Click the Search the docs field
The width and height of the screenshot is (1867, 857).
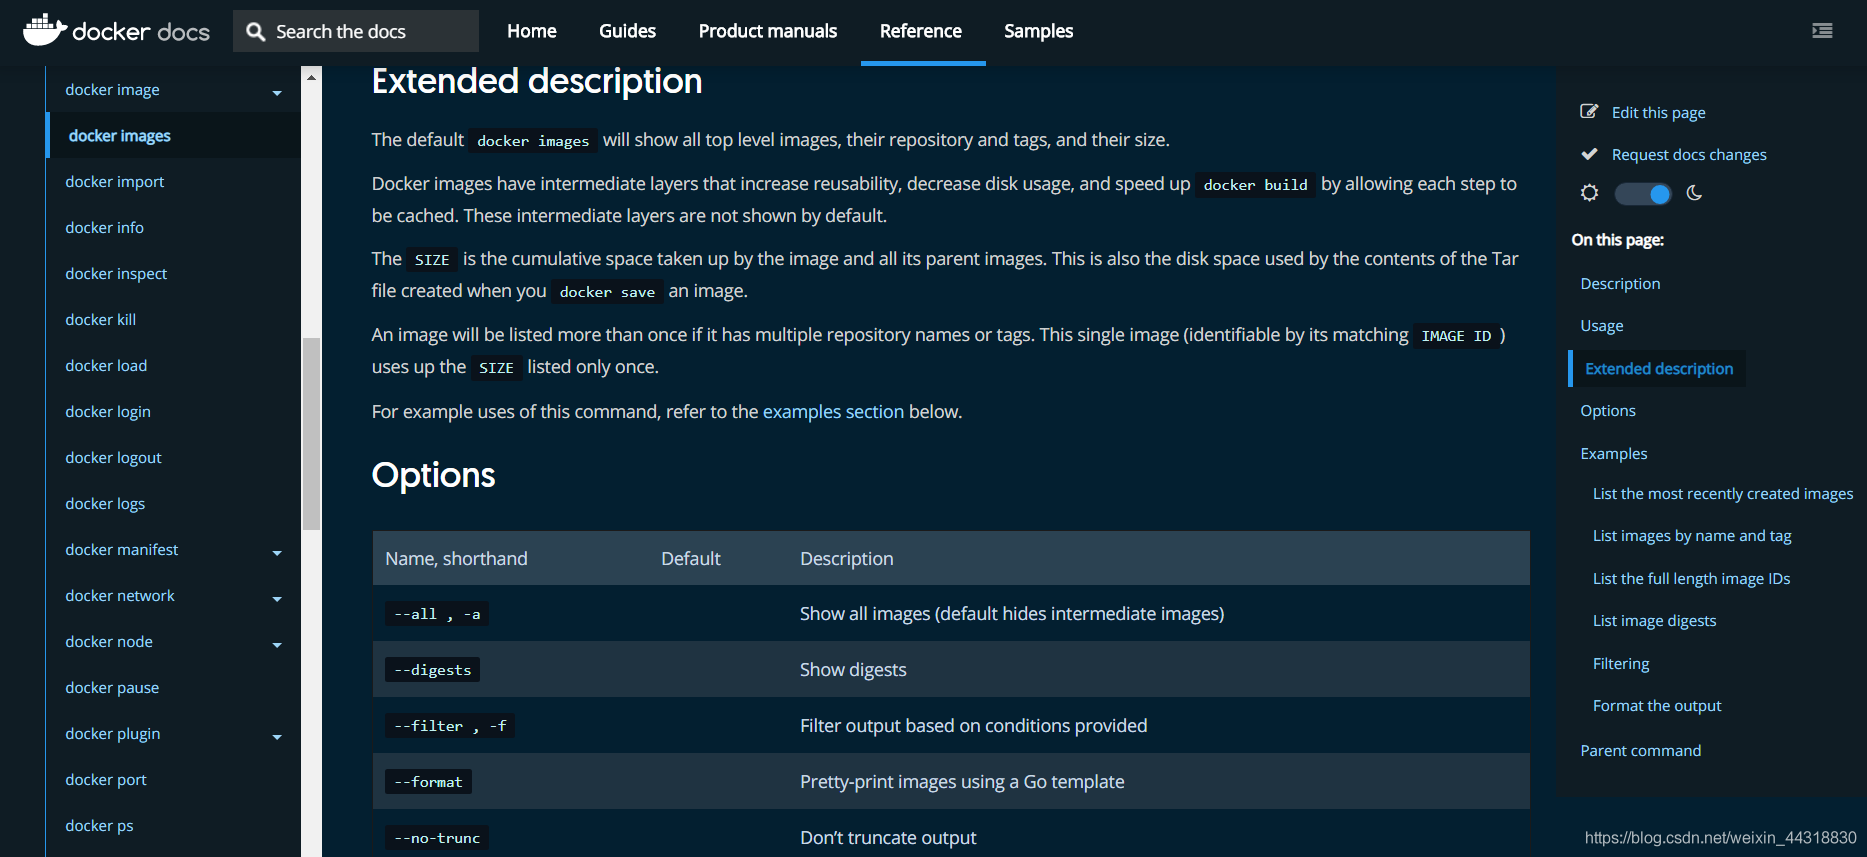click(356, 31)
